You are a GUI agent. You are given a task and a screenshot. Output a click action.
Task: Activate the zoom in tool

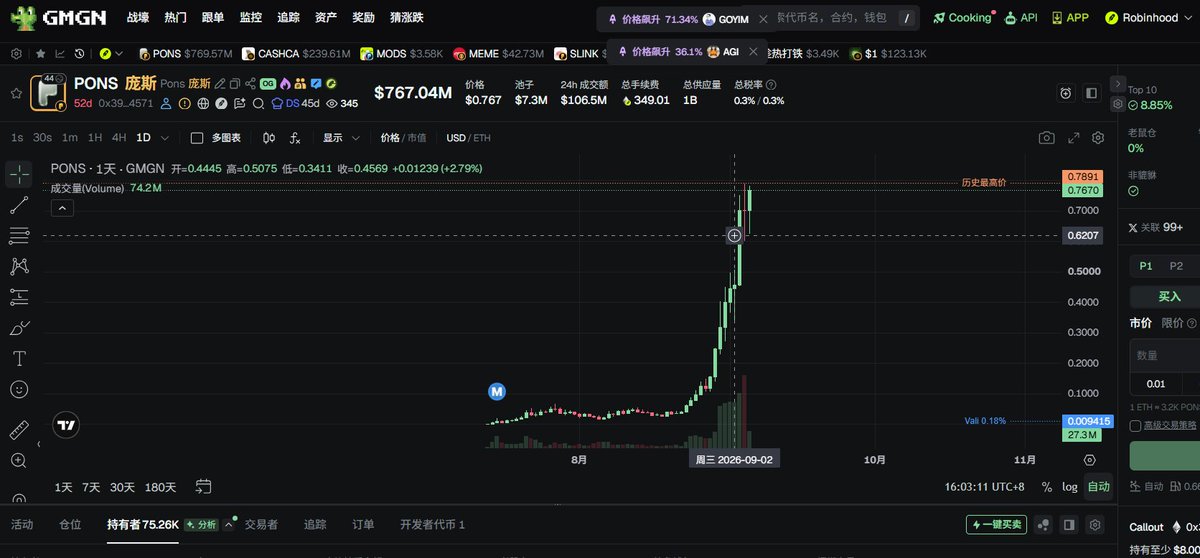coord(19,461)
